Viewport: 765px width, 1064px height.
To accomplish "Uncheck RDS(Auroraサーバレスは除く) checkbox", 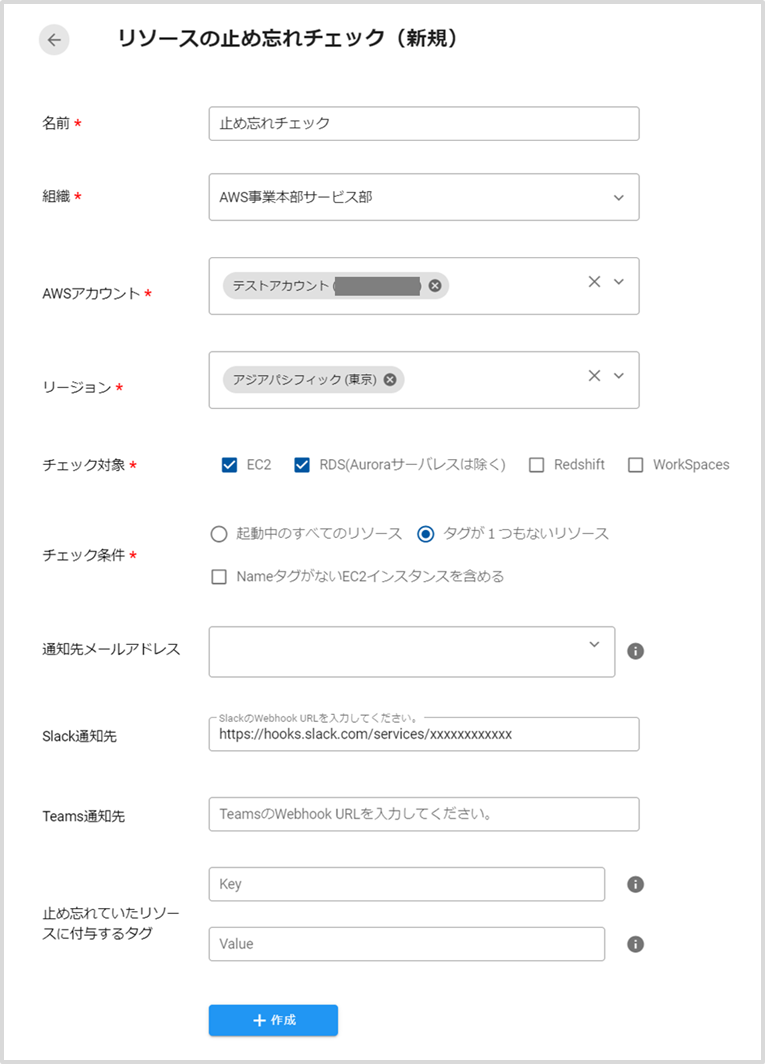I will point(302,465).
